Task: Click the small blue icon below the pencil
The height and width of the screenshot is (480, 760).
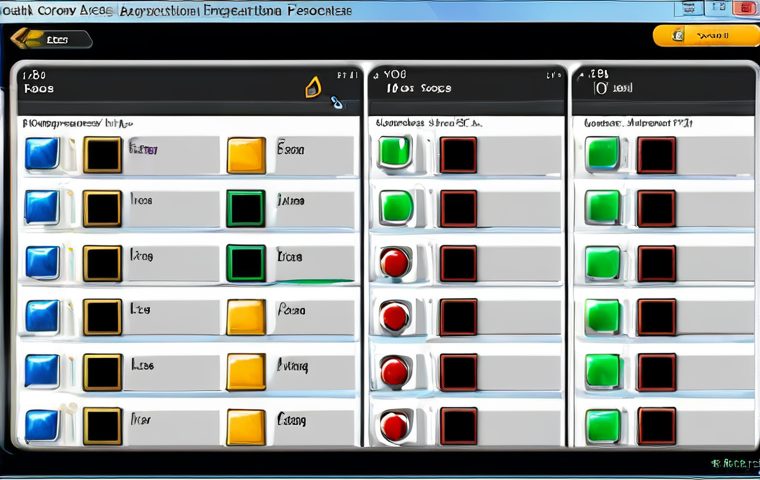Action: pyautogui.click(x=336, y=101)
